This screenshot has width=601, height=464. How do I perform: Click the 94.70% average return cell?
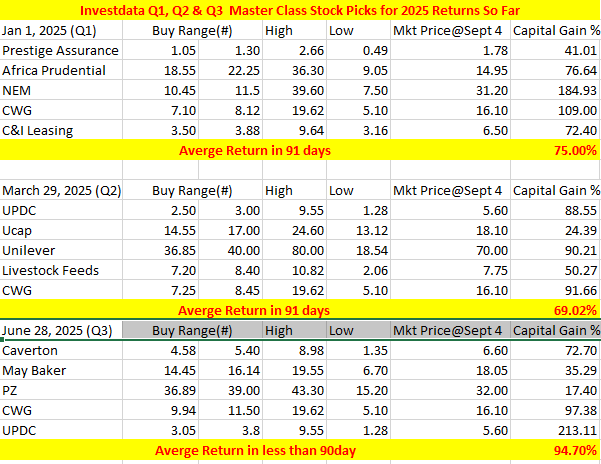pos(556,450)
